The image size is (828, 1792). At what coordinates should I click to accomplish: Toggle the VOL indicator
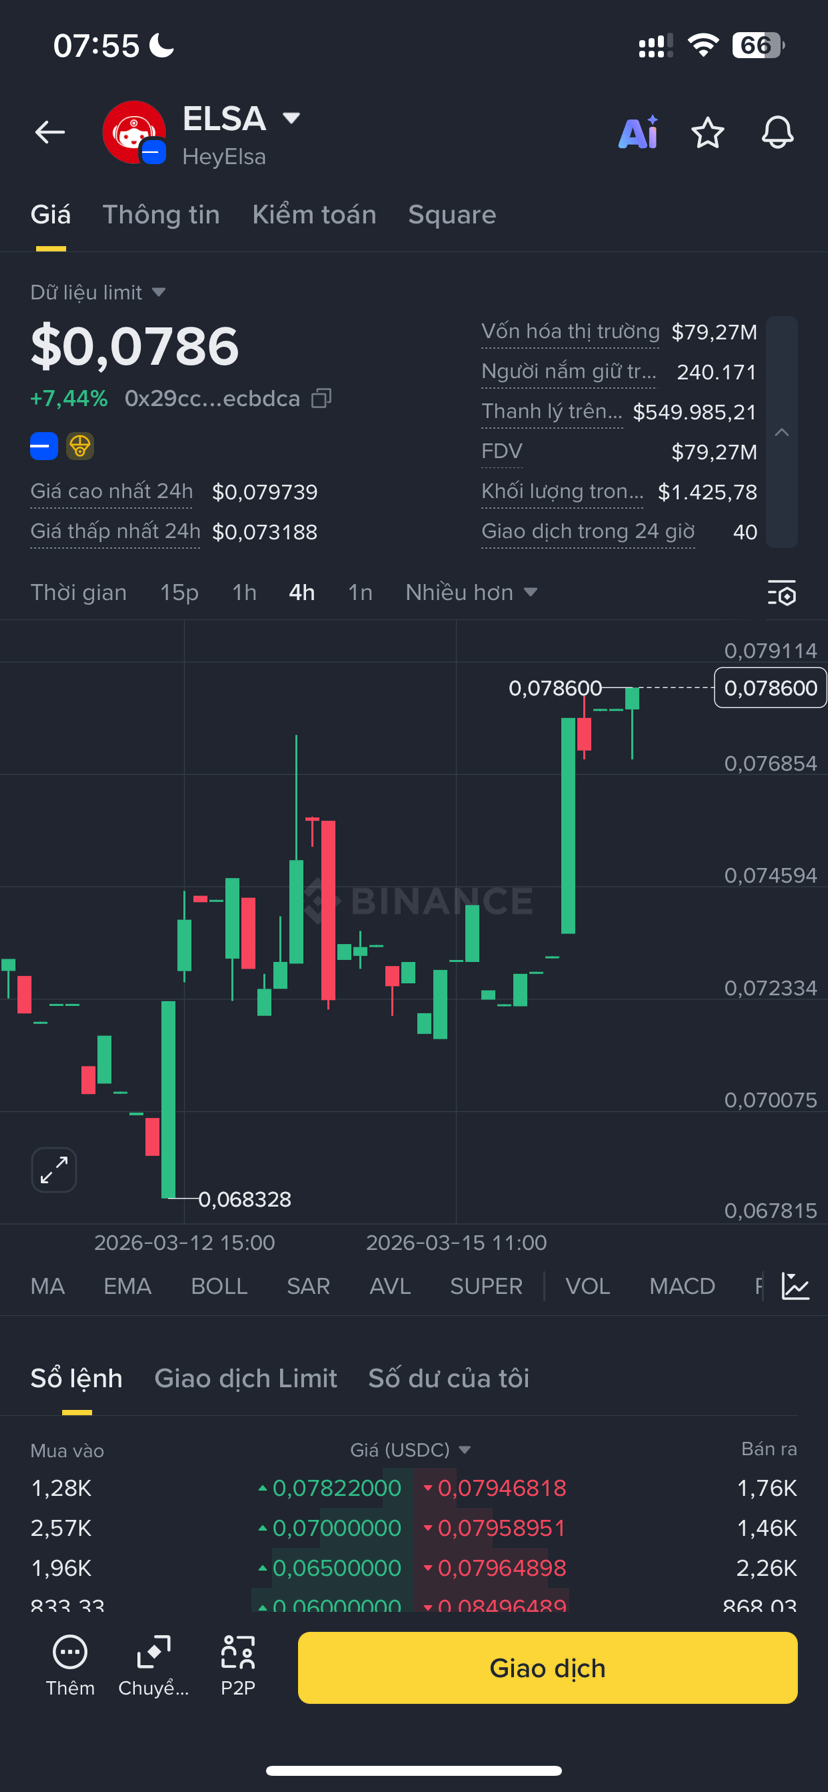[588, 1286]
